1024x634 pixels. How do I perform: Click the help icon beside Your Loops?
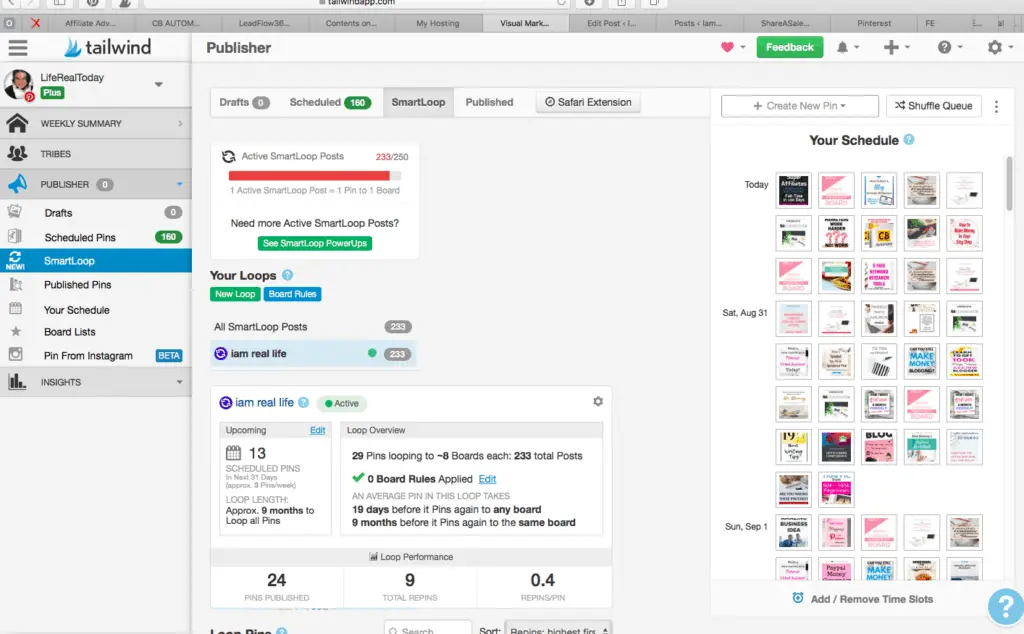[287, 275]
